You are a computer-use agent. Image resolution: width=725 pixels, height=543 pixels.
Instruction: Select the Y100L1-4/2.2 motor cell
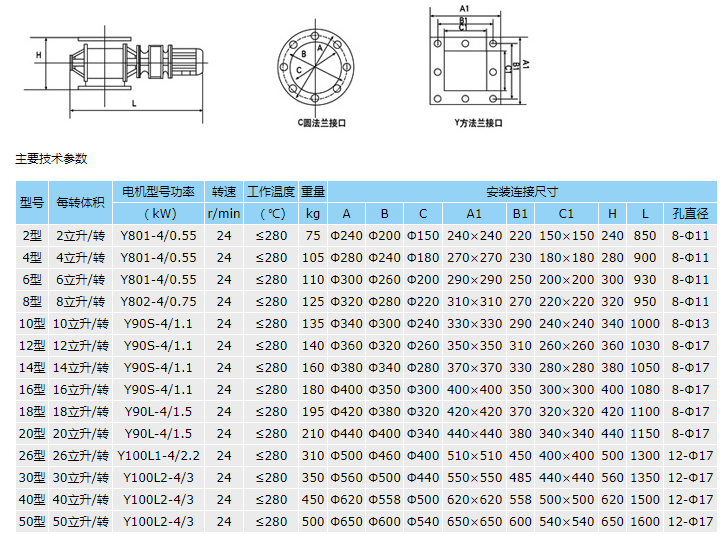(158, 456)
